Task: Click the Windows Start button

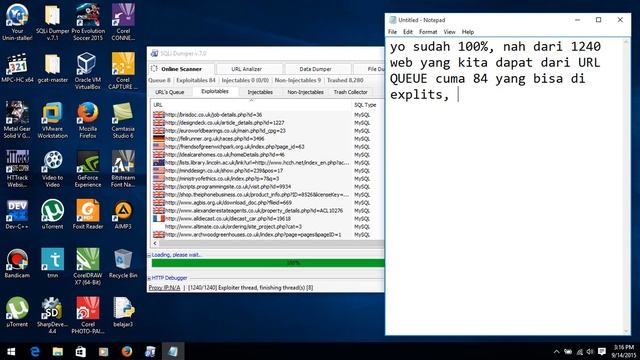Action: pyautogui.click(x=11, y=351)
